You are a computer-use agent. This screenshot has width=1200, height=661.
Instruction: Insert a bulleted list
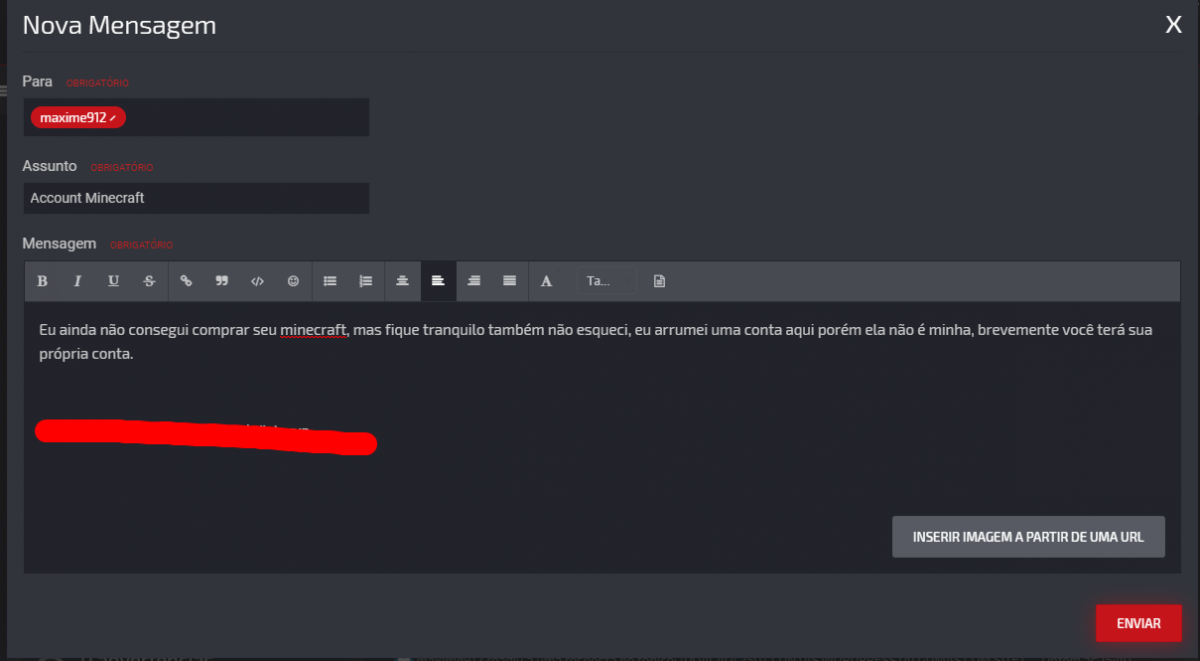330,281
